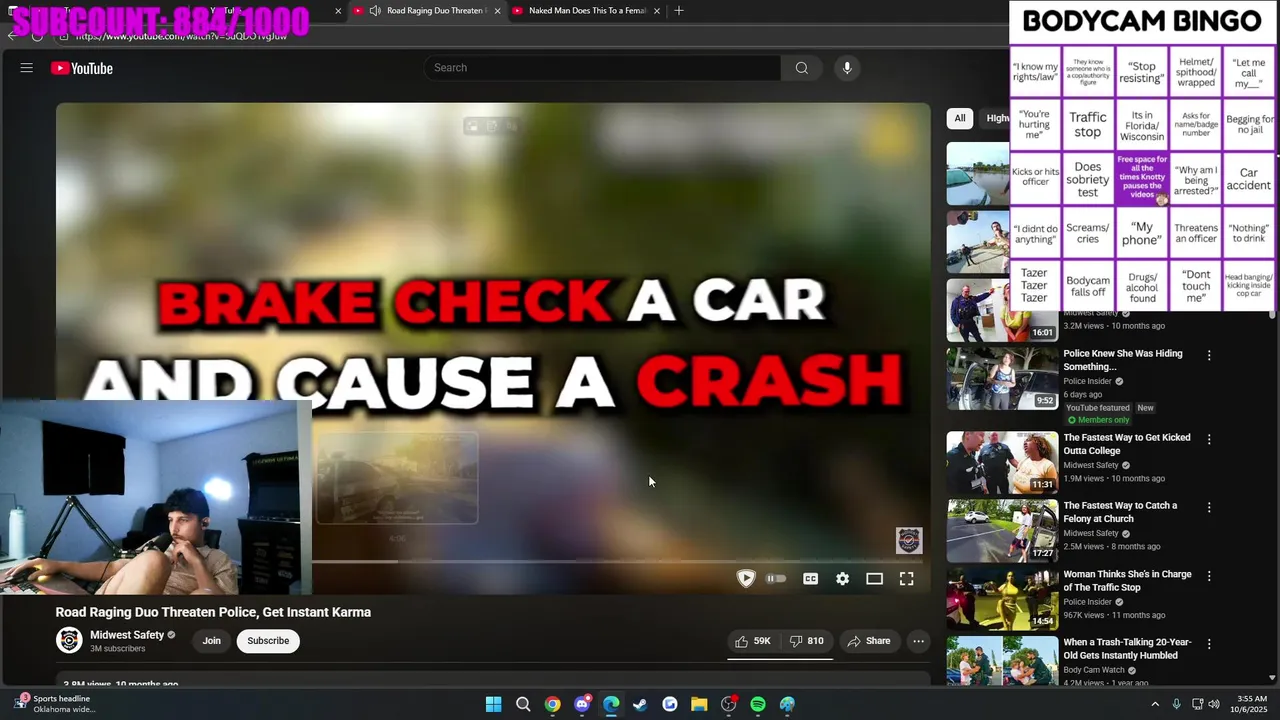Open the YouTube guide hamburger menu

click(x=27, y=68)
